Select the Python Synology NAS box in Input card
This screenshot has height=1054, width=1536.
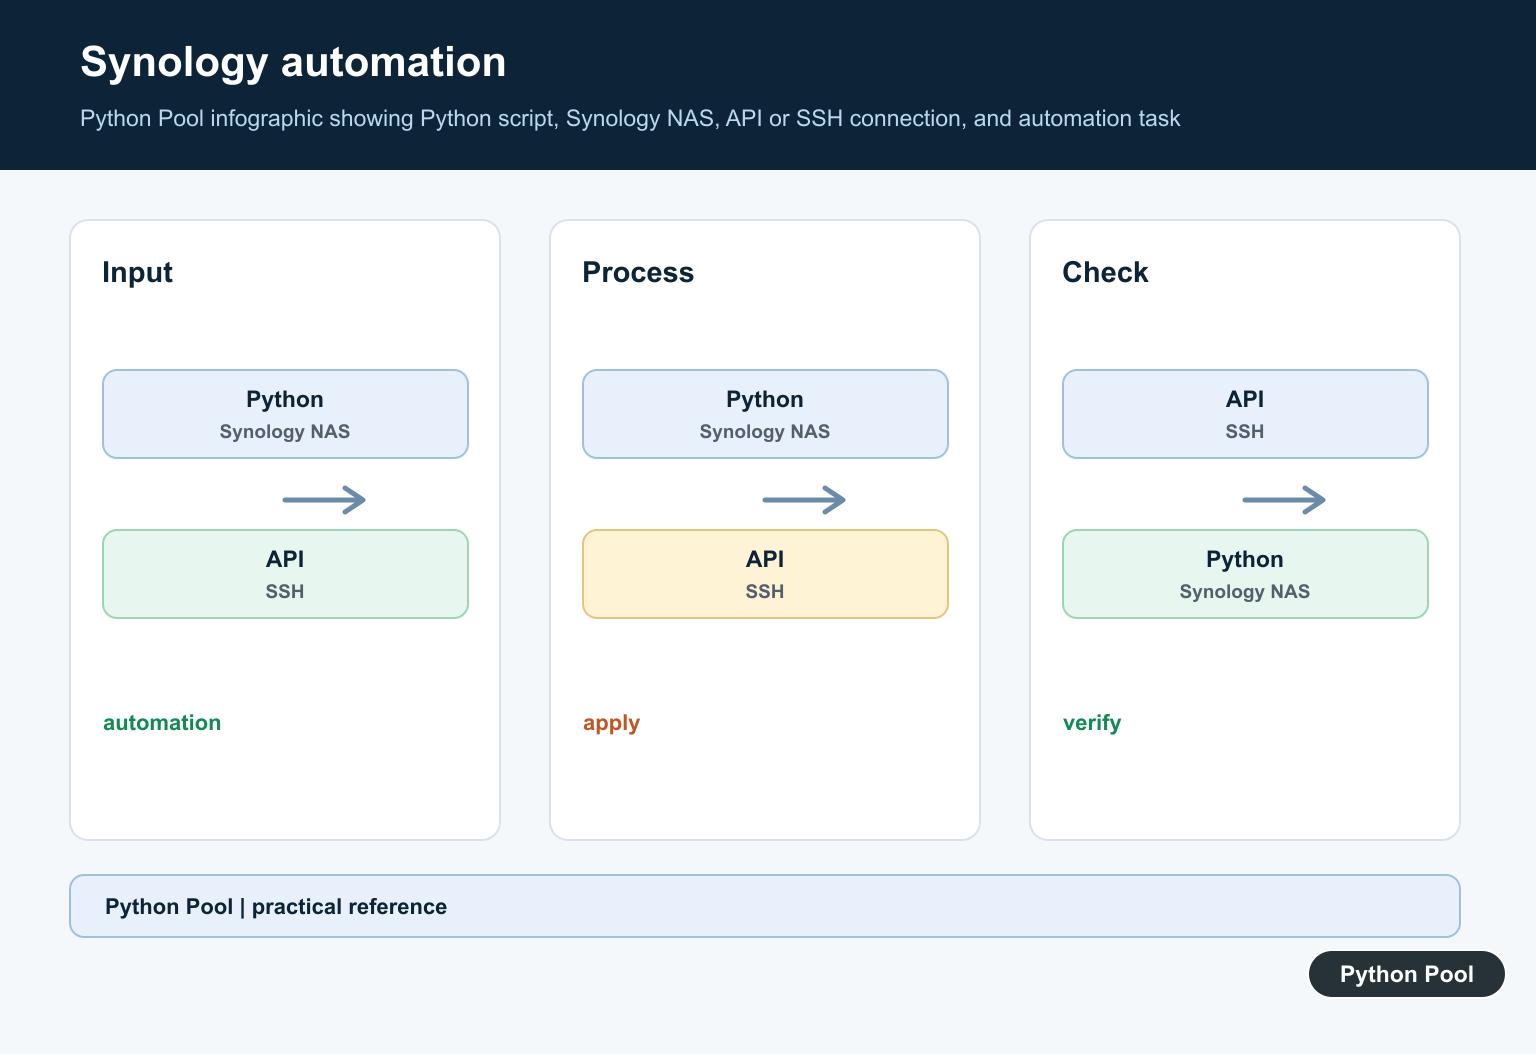pos(285,414)
